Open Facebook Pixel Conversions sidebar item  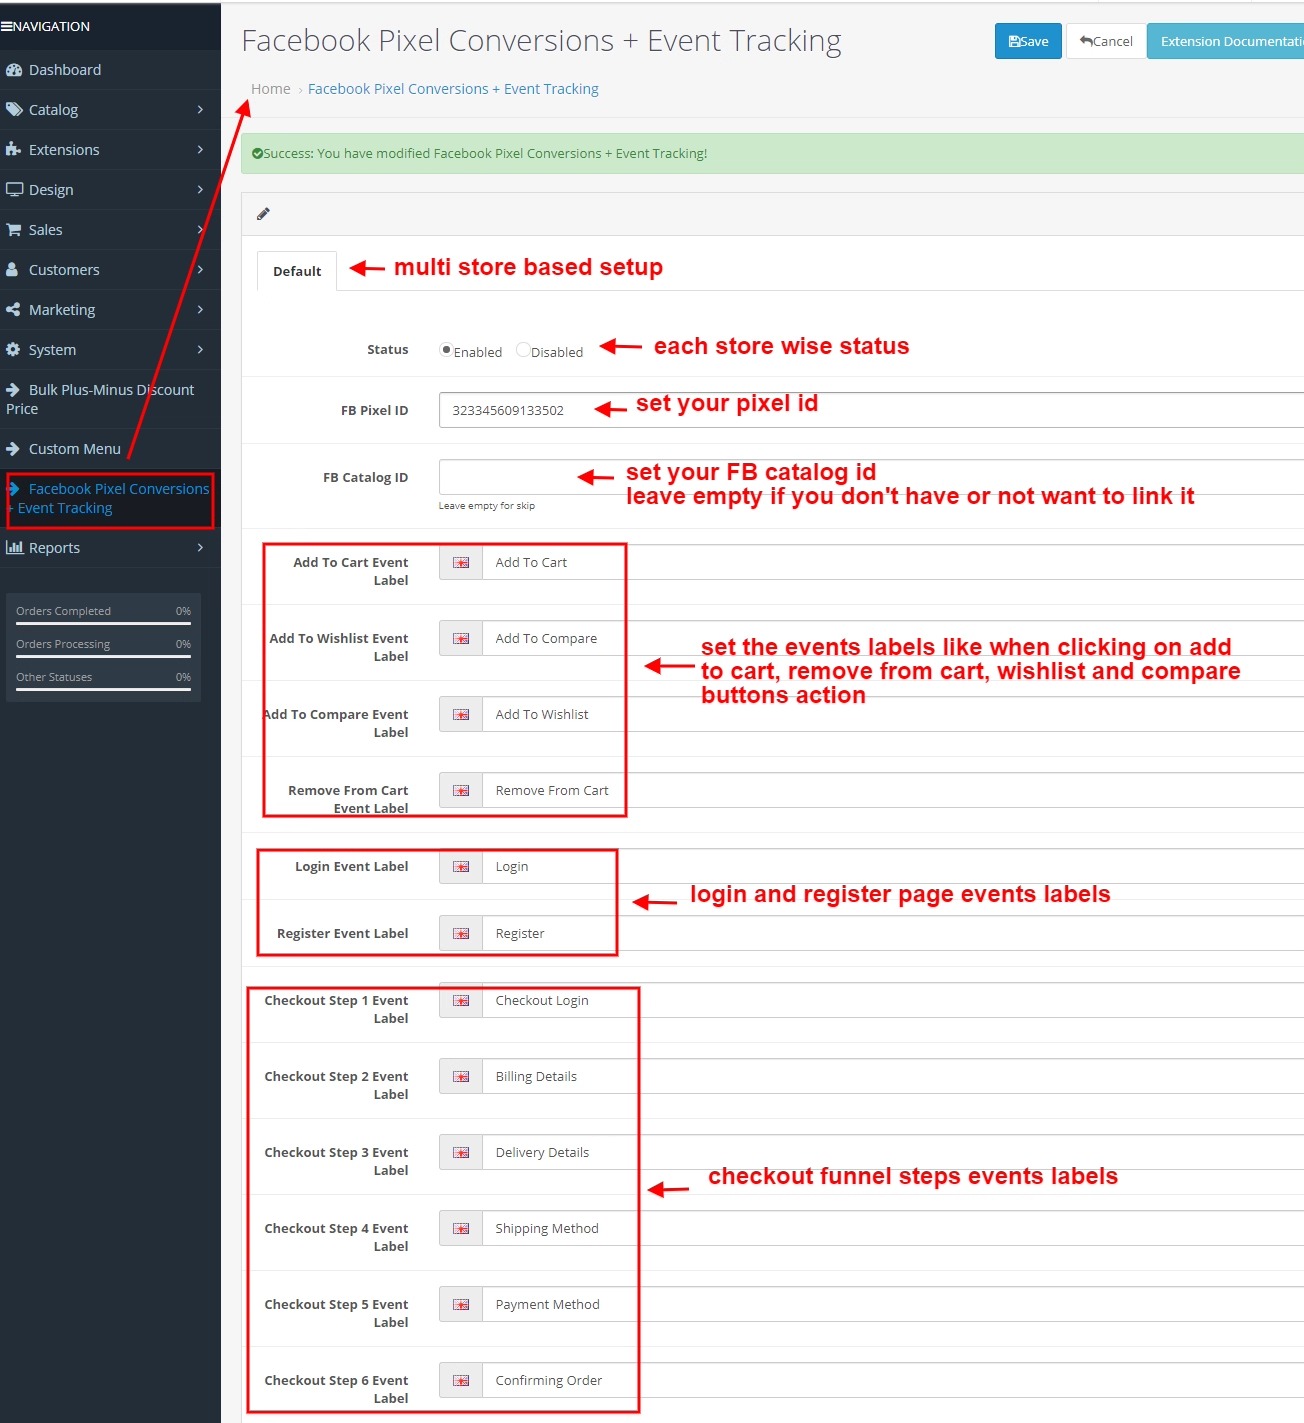point(110,498)
